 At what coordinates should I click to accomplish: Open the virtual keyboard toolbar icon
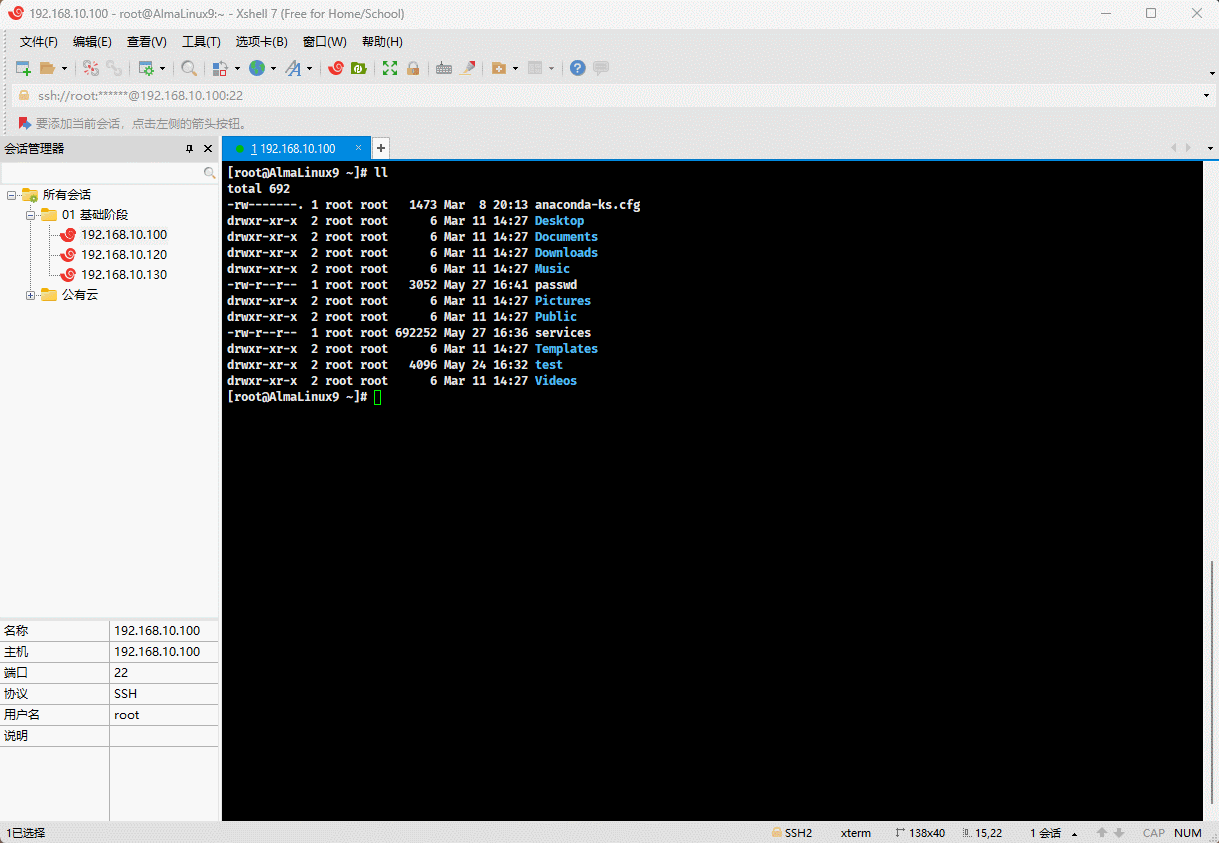444,68
